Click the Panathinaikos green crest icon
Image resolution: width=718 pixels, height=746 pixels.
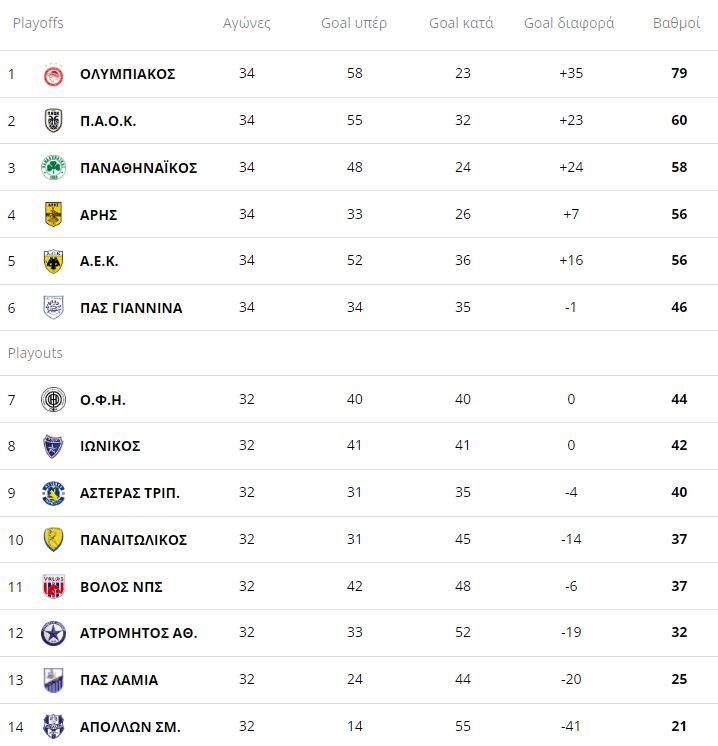pyautogui.click(x=54, y=167)
